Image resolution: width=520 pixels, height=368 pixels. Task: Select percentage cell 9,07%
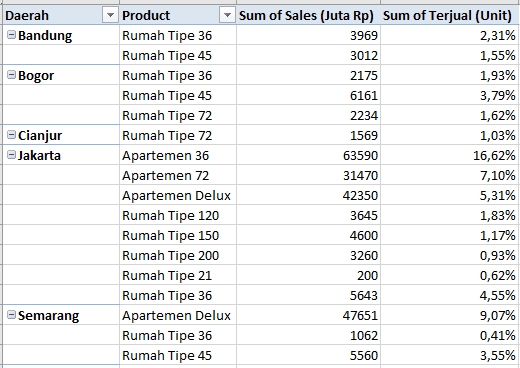[450, 315]
